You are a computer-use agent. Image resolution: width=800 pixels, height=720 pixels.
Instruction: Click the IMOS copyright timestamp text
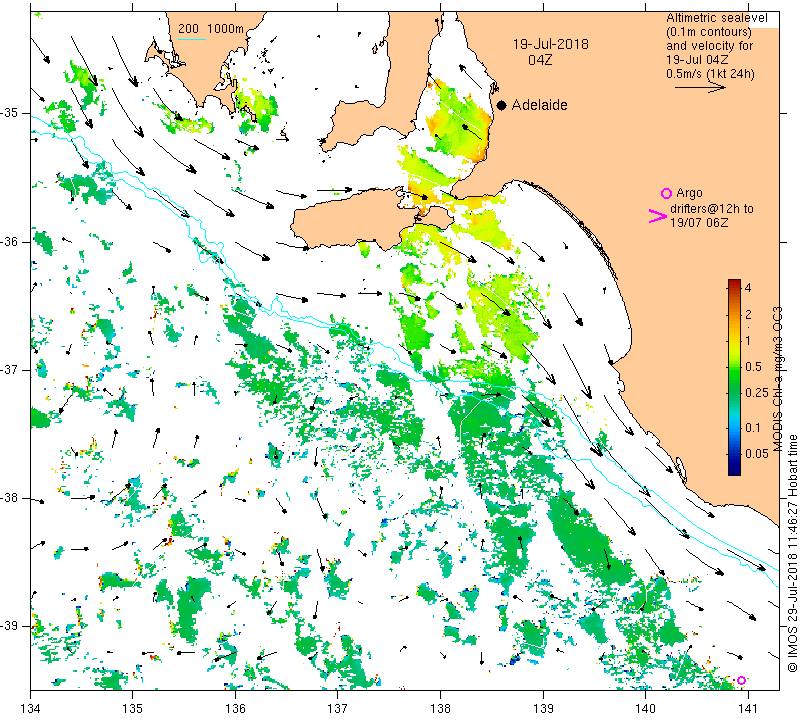[792, 553]
